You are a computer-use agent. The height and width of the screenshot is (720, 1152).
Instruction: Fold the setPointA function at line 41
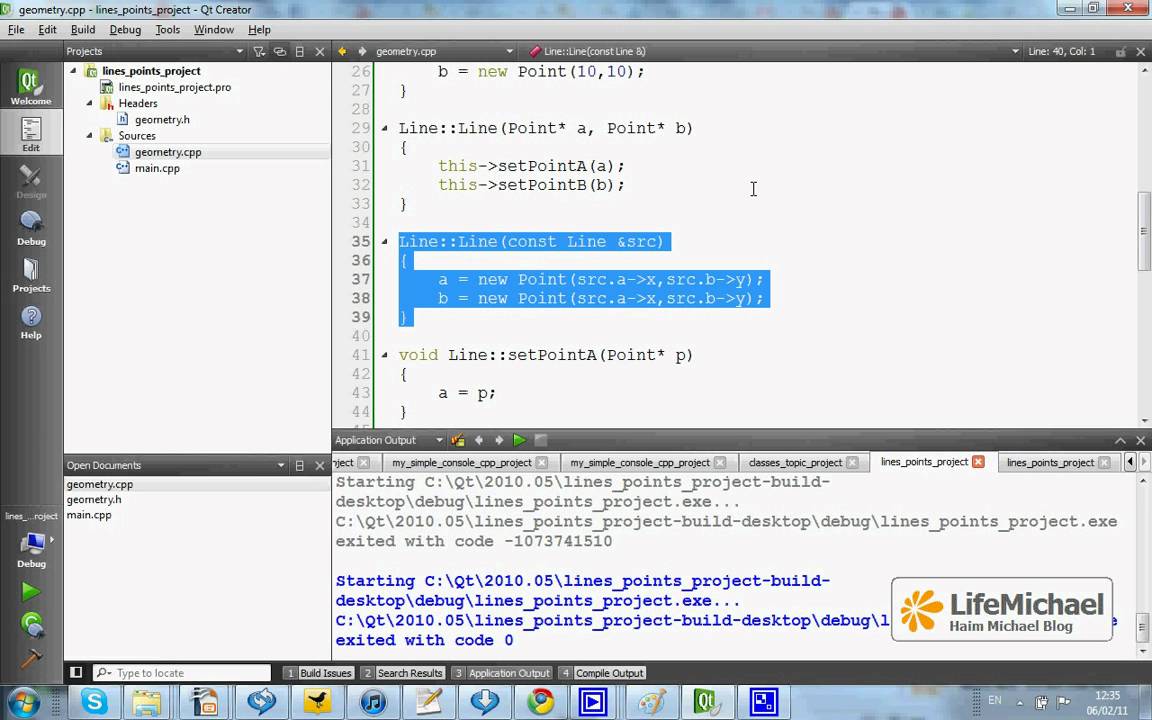point(384,355)
